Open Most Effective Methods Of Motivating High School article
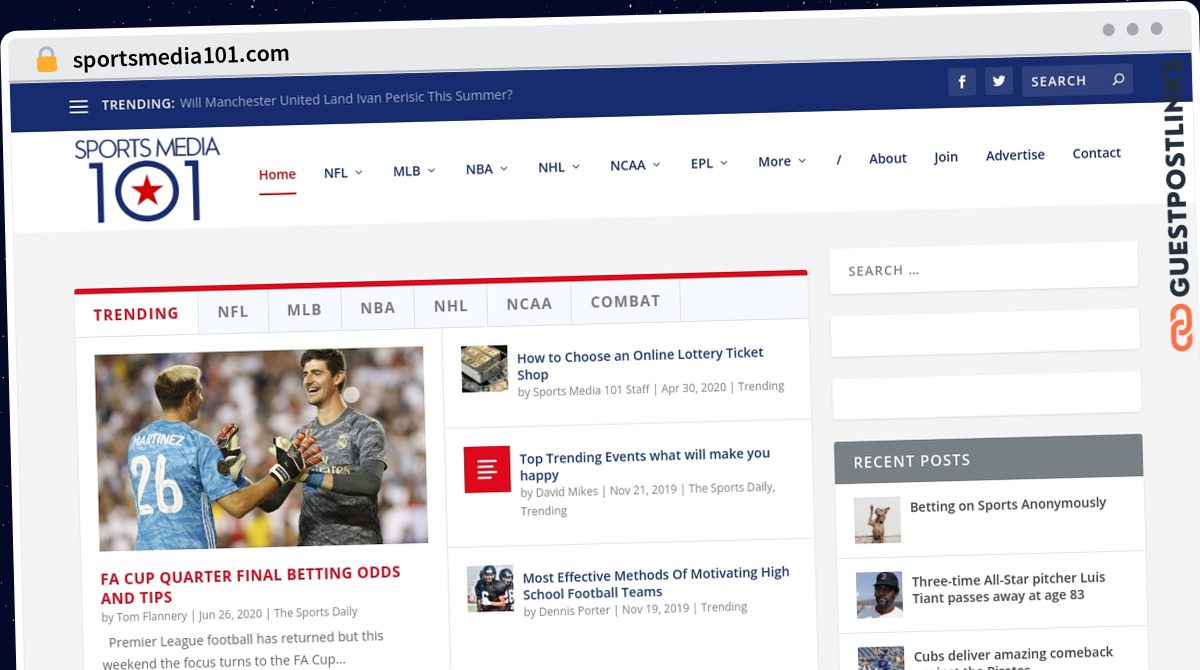 (656, 583)
